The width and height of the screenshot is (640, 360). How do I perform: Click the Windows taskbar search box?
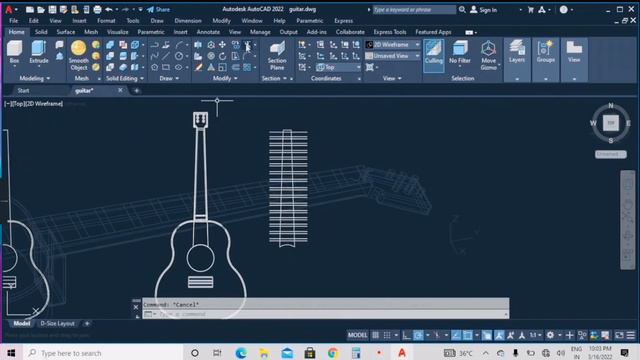click(x=103, y=353)
